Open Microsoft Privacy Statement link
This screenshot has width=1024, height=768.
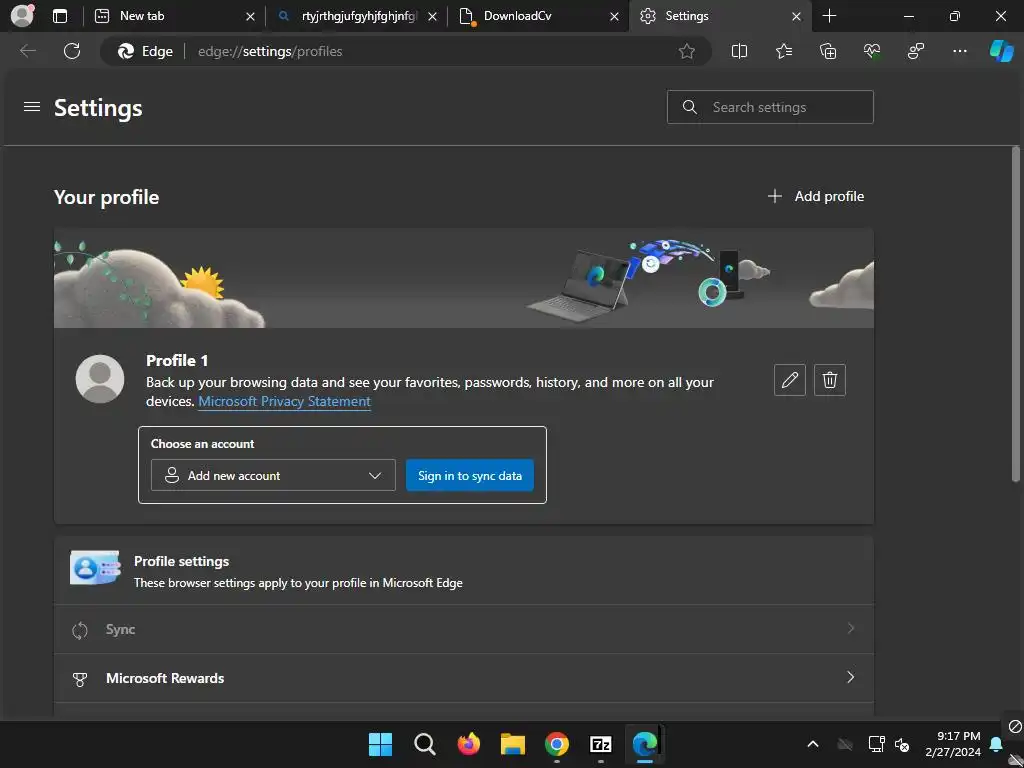284,401
